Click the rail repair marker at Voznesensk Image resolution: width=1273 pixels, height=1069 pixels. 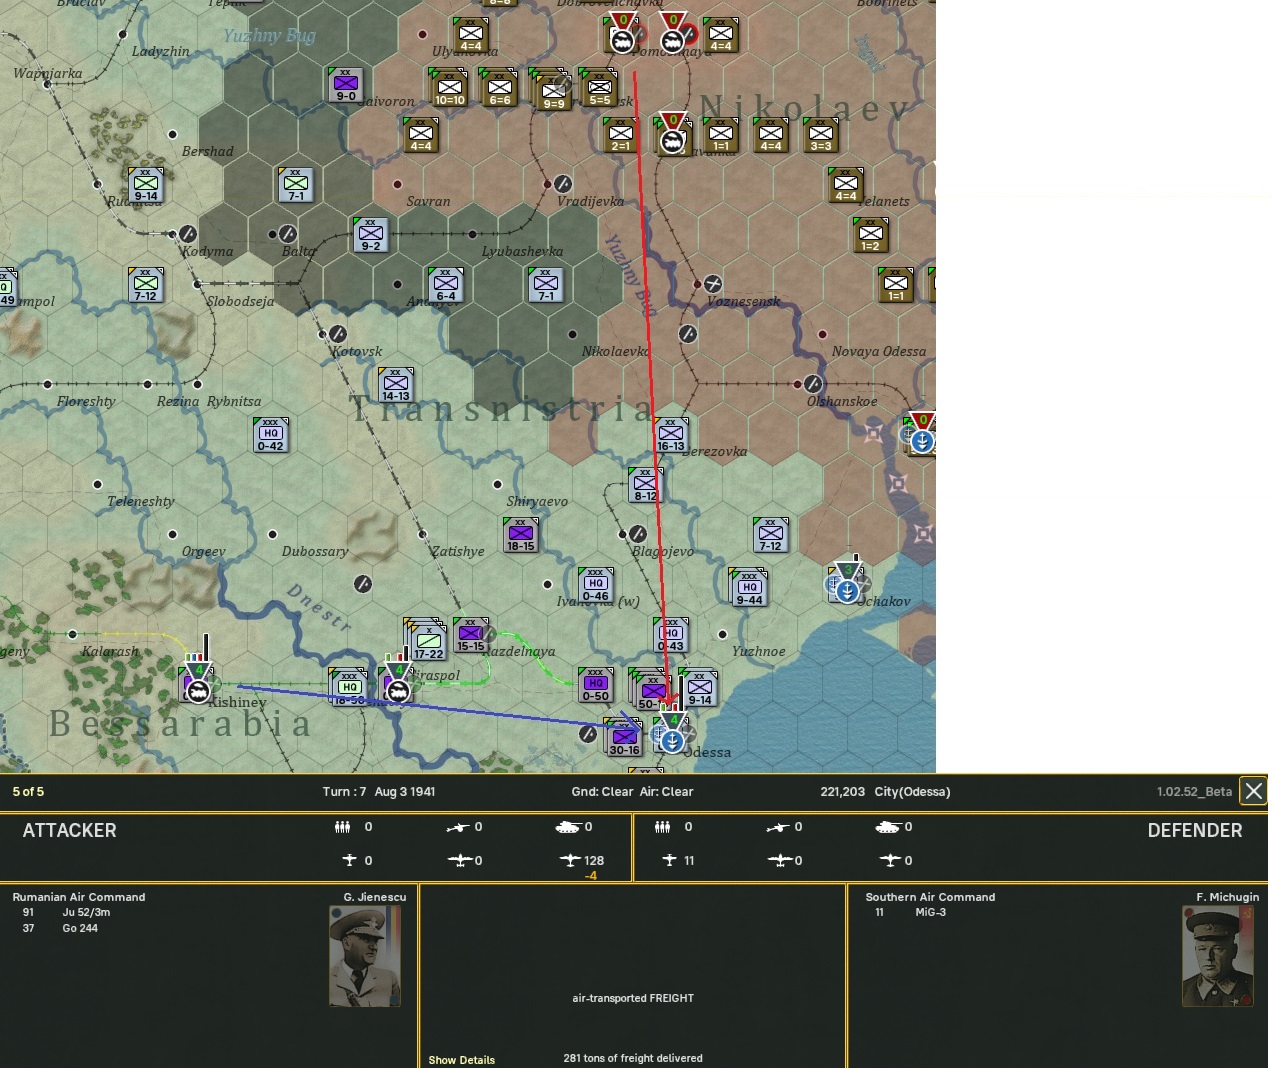[712, 284]
